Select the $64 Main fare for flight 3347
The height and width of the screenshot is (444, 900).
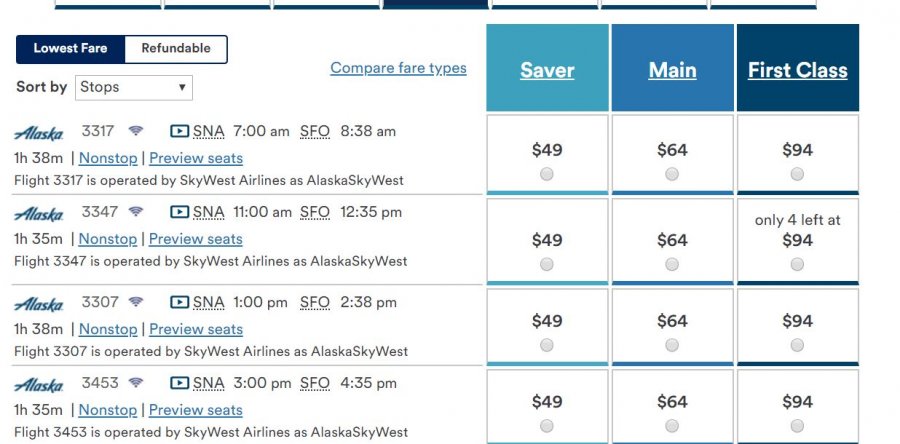(672, 264)
